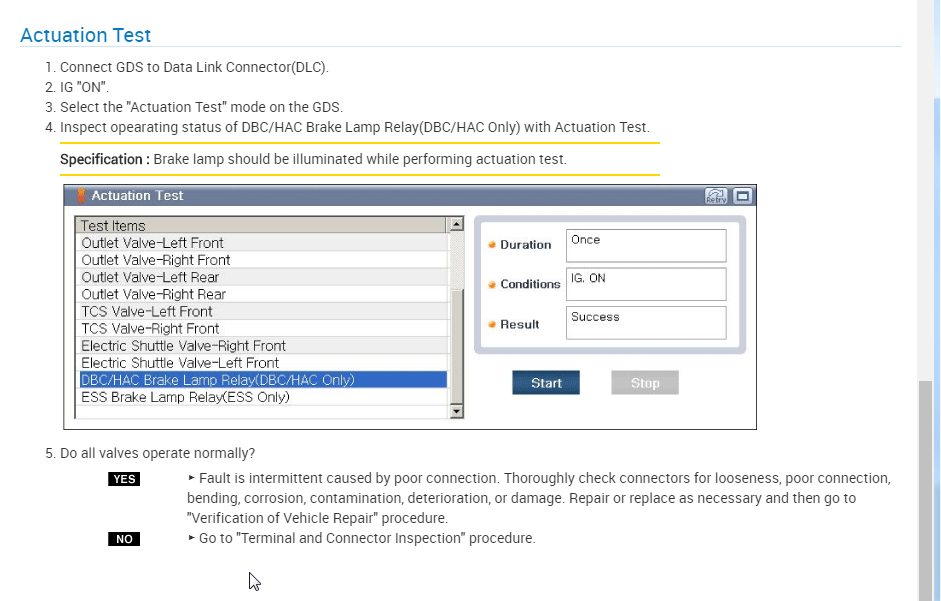Click the grayed Stop button
Viewport: 941px width, 601px height.
tap(645, 383)
